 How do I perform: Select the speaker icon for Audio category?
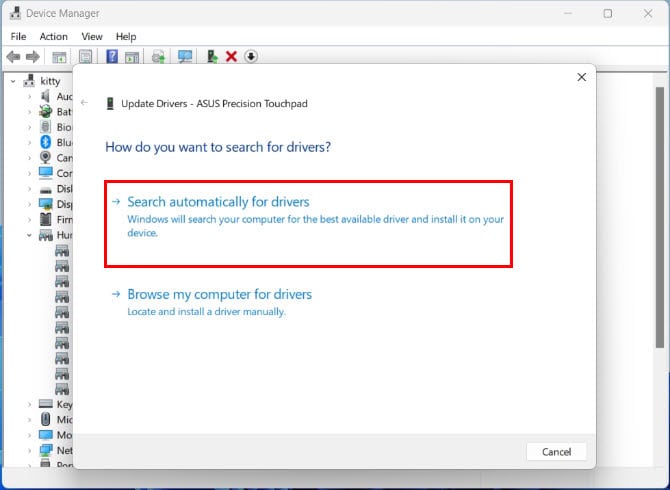(x=45, y=96)
